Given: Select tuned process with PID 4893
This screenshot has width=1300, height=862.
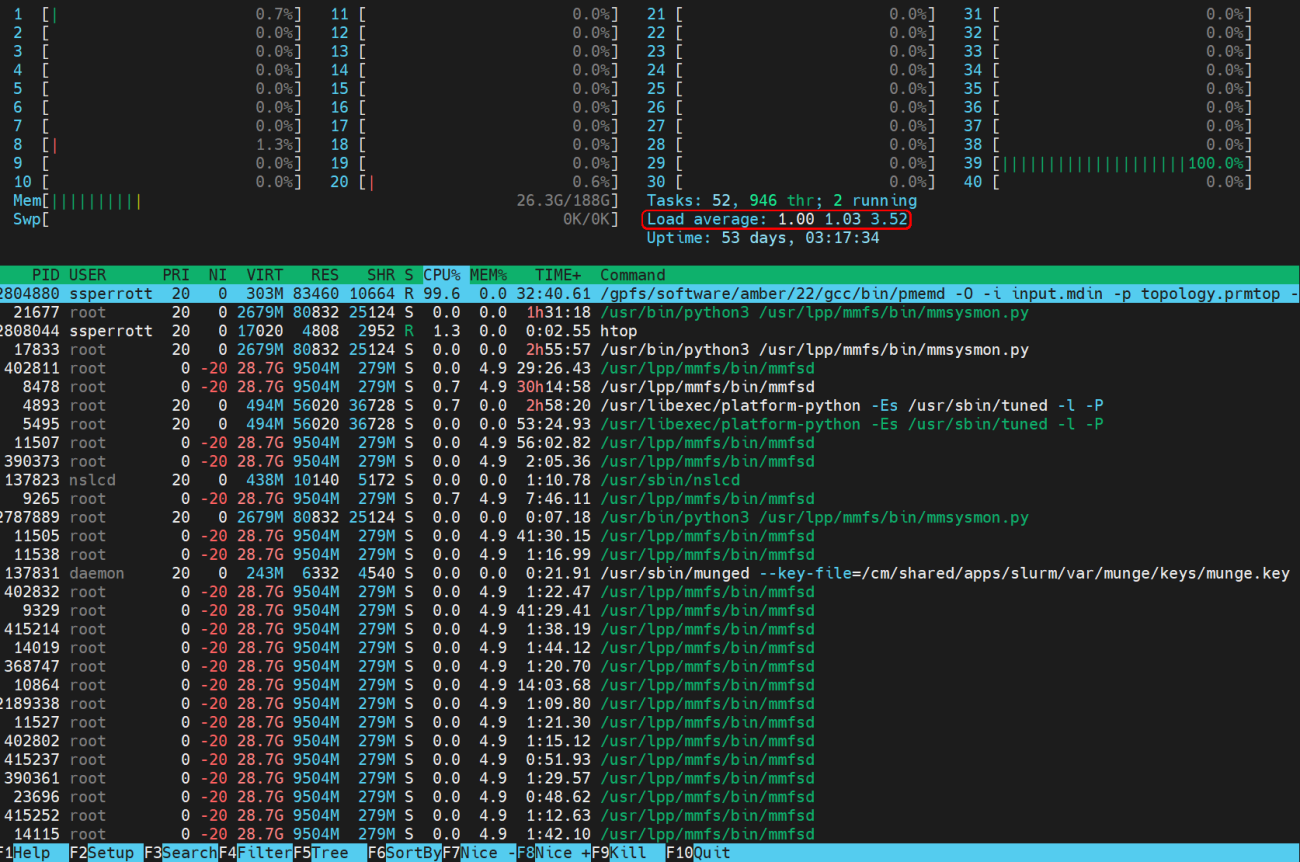Looking at the screenshot, I should coord(650,406).
